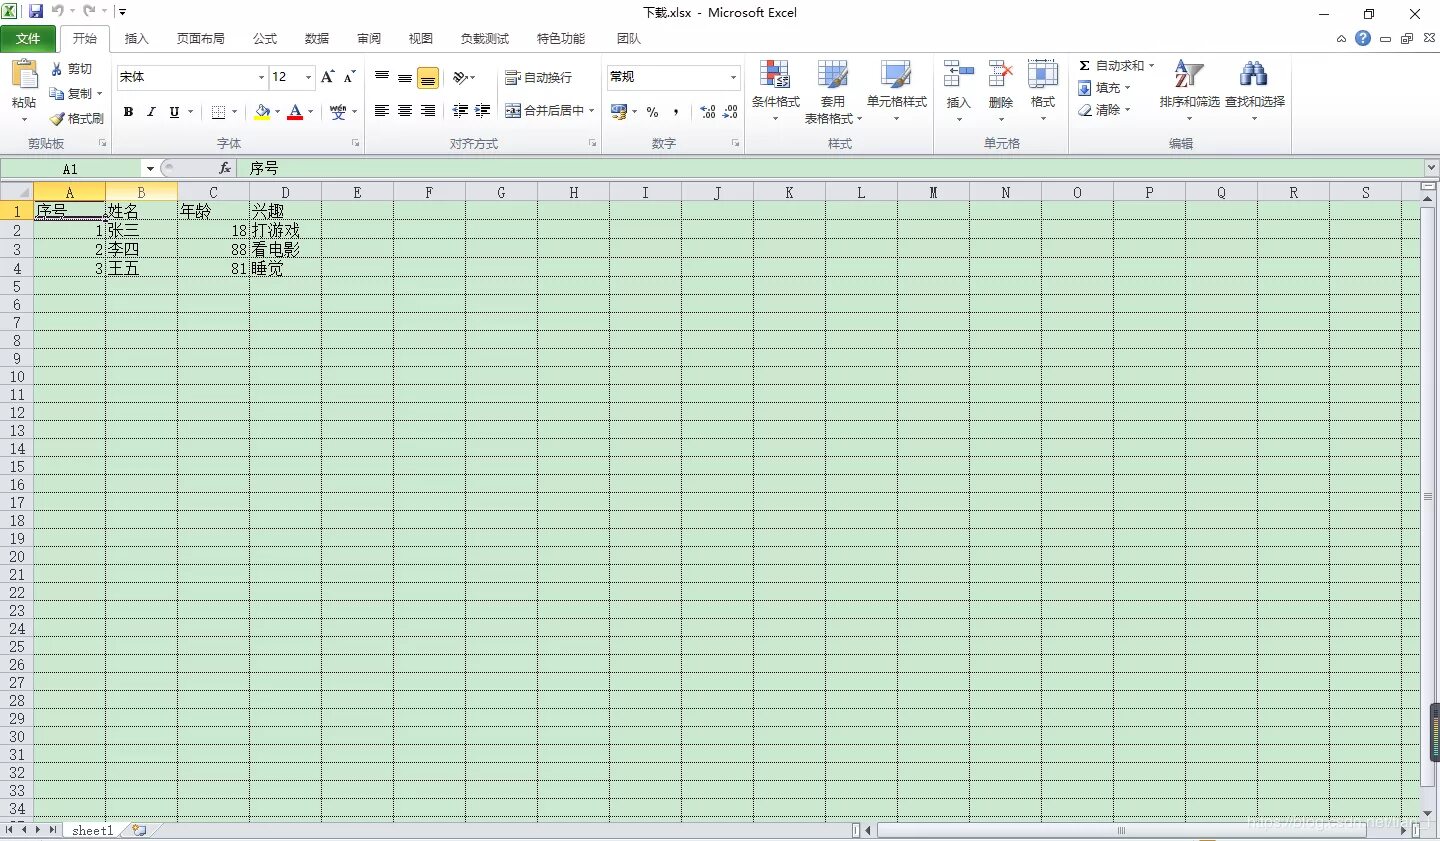Screen dimensions: 1440x841
Task: Open Format as Table (套用表格格式)
Action: 832,90
